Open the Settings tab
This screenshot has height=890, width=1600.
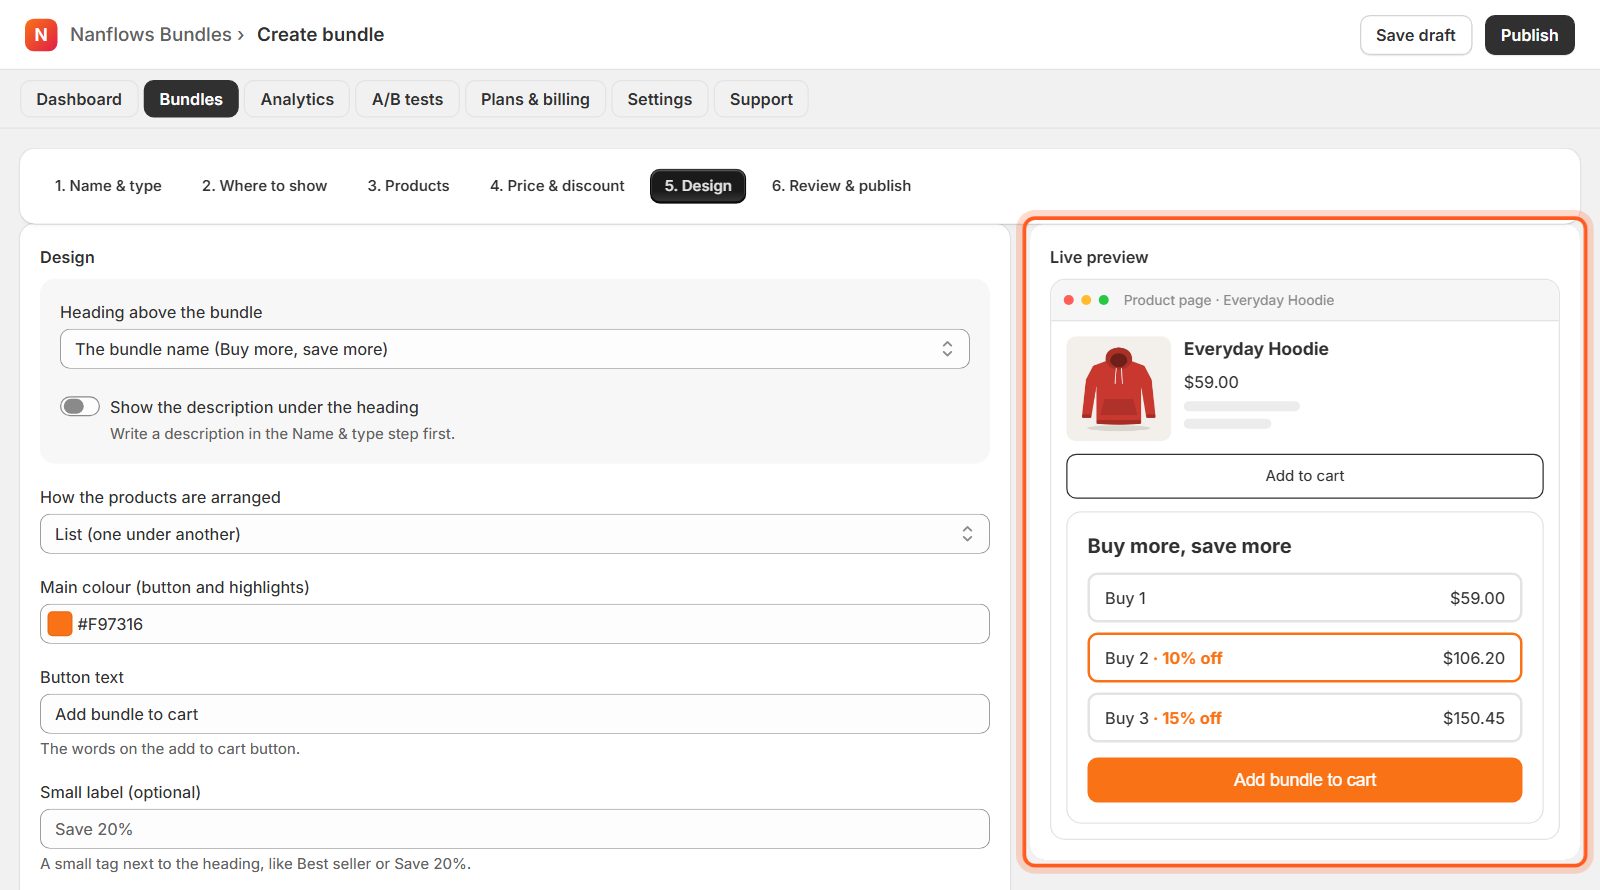660,99
